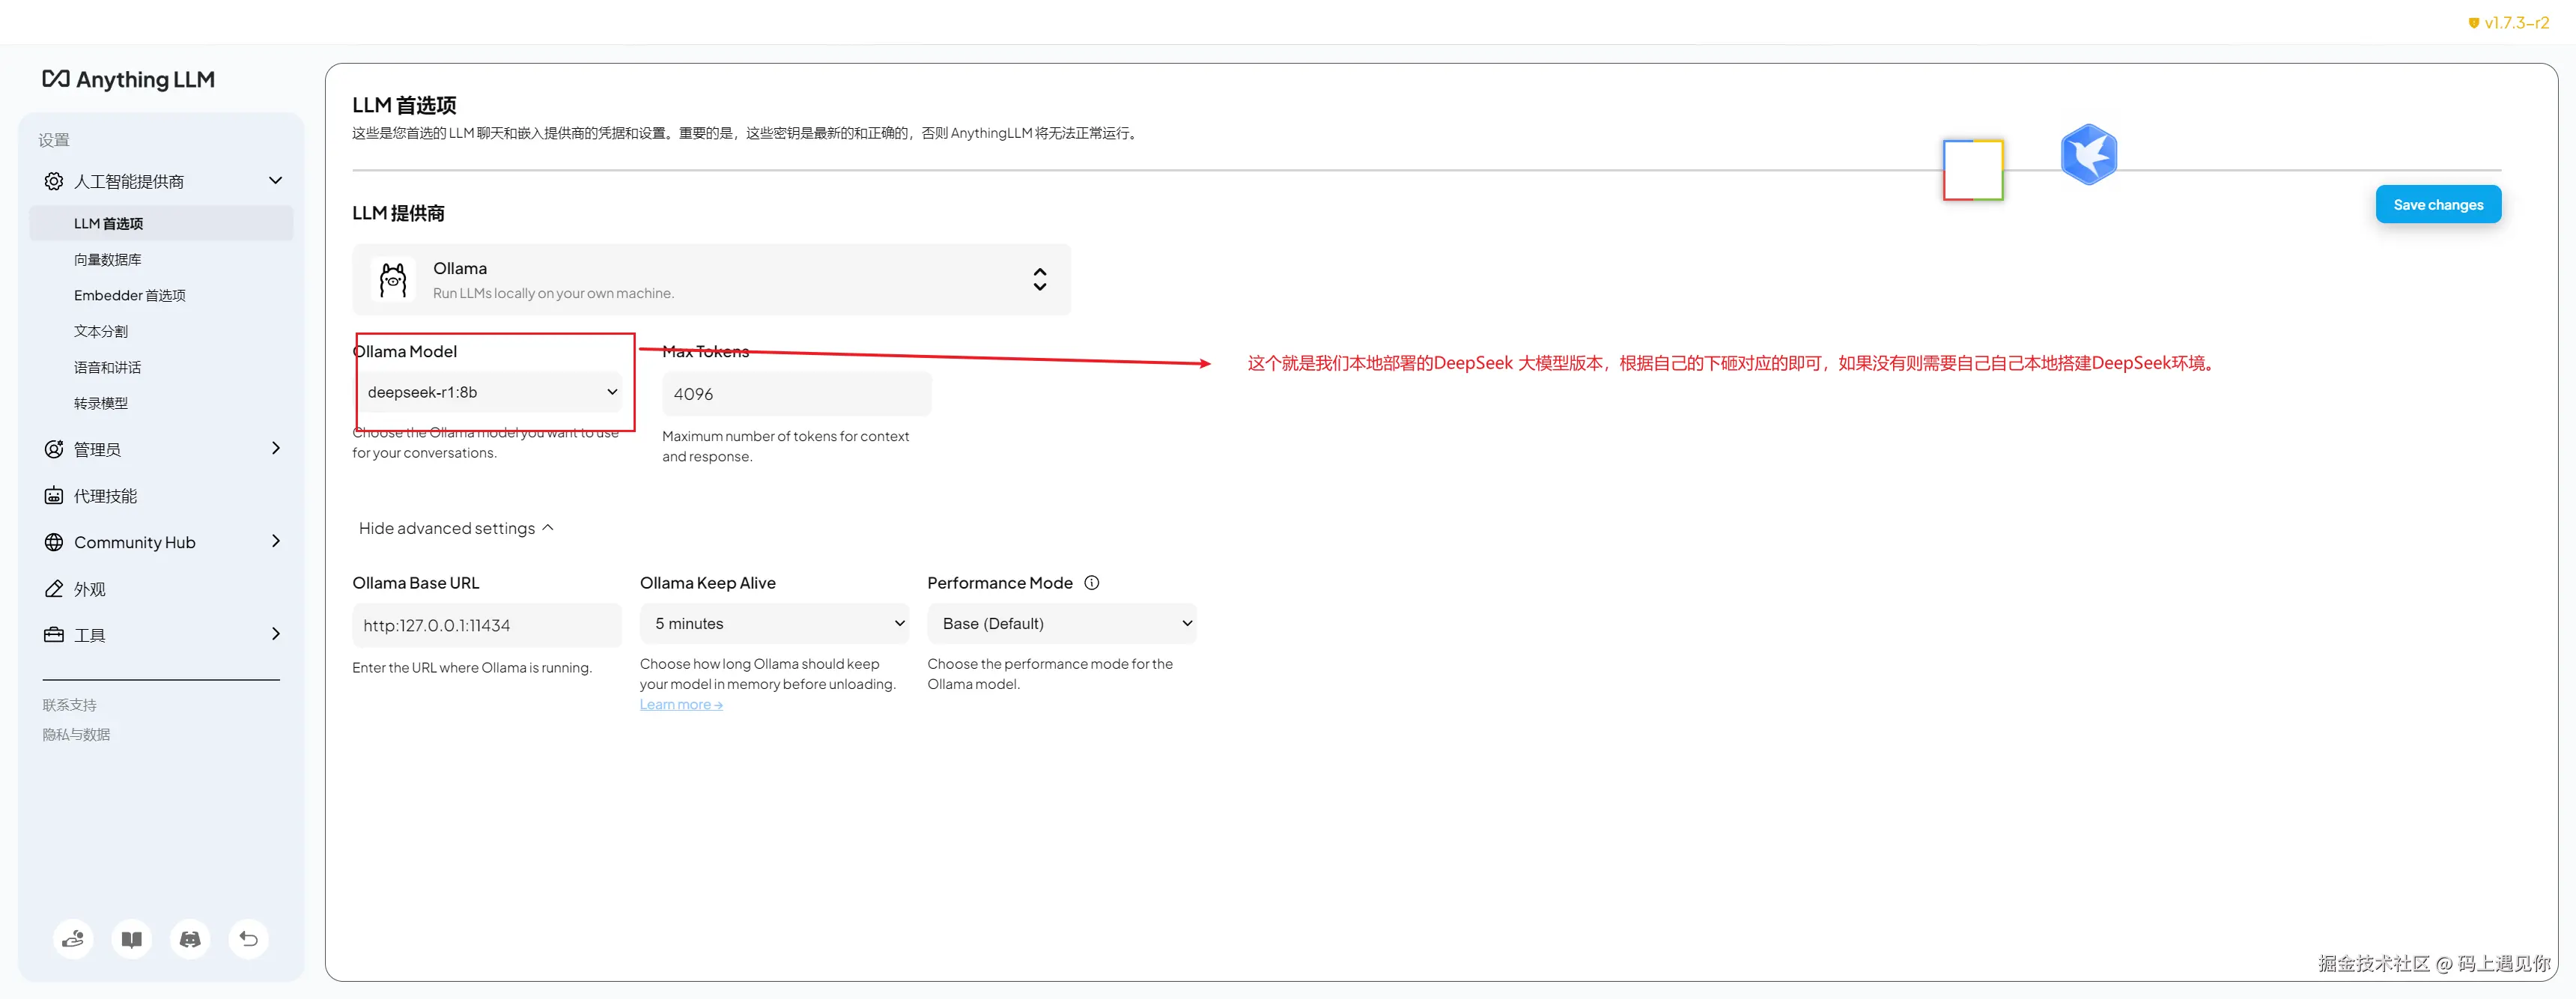Open the 向量数据库 settings page
The image size is (2576, 999).
(x=108, y=260)
